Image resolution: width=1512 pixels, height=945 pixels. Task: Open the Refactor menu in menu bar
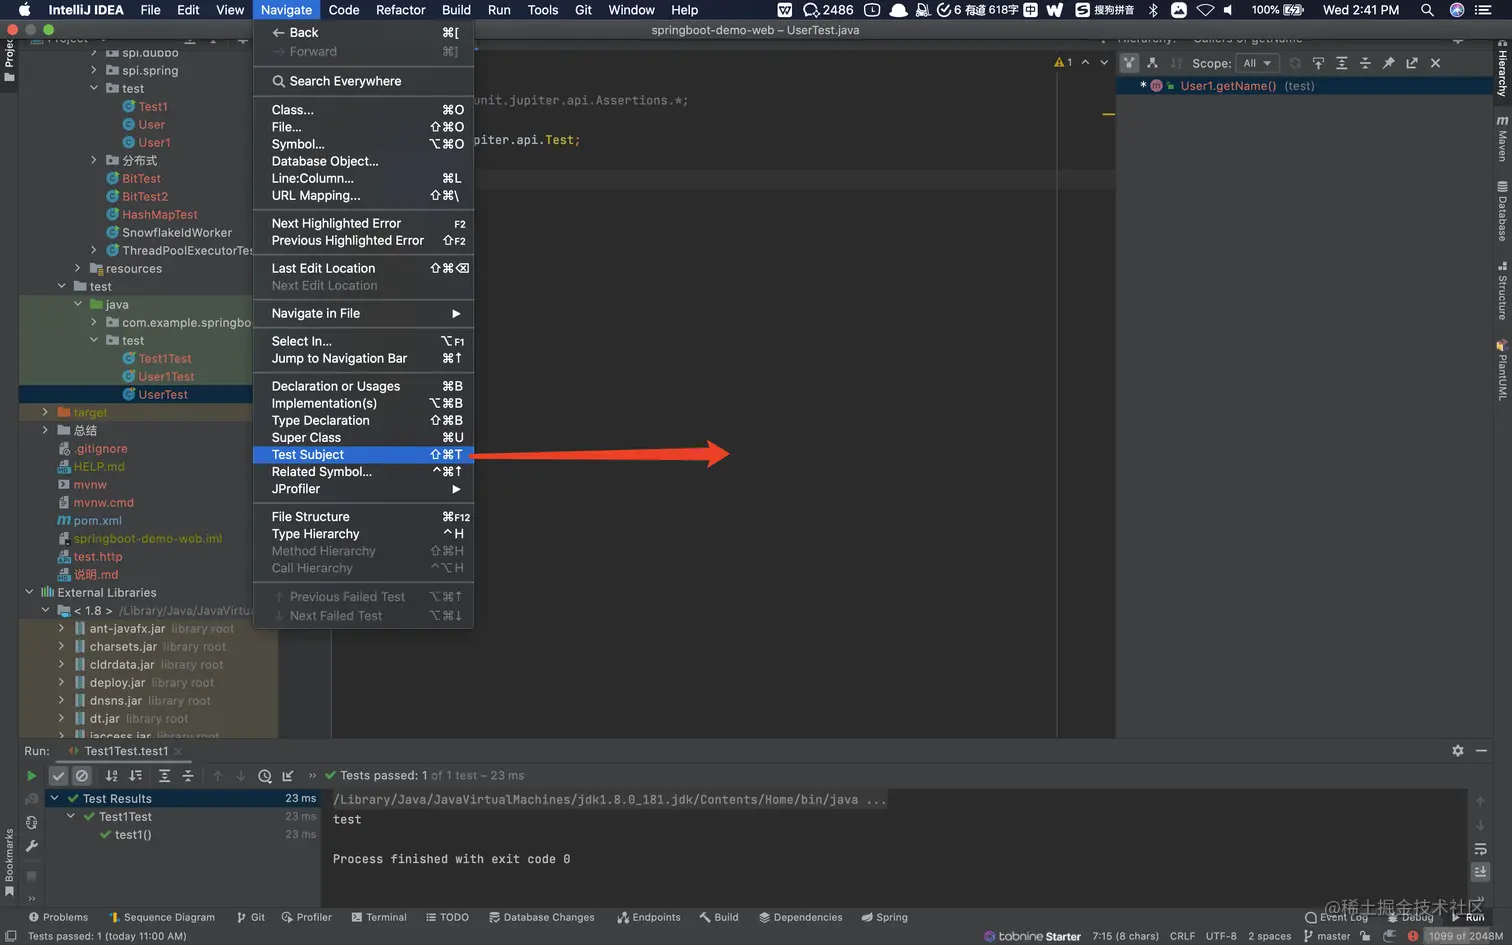click(400, 10)
